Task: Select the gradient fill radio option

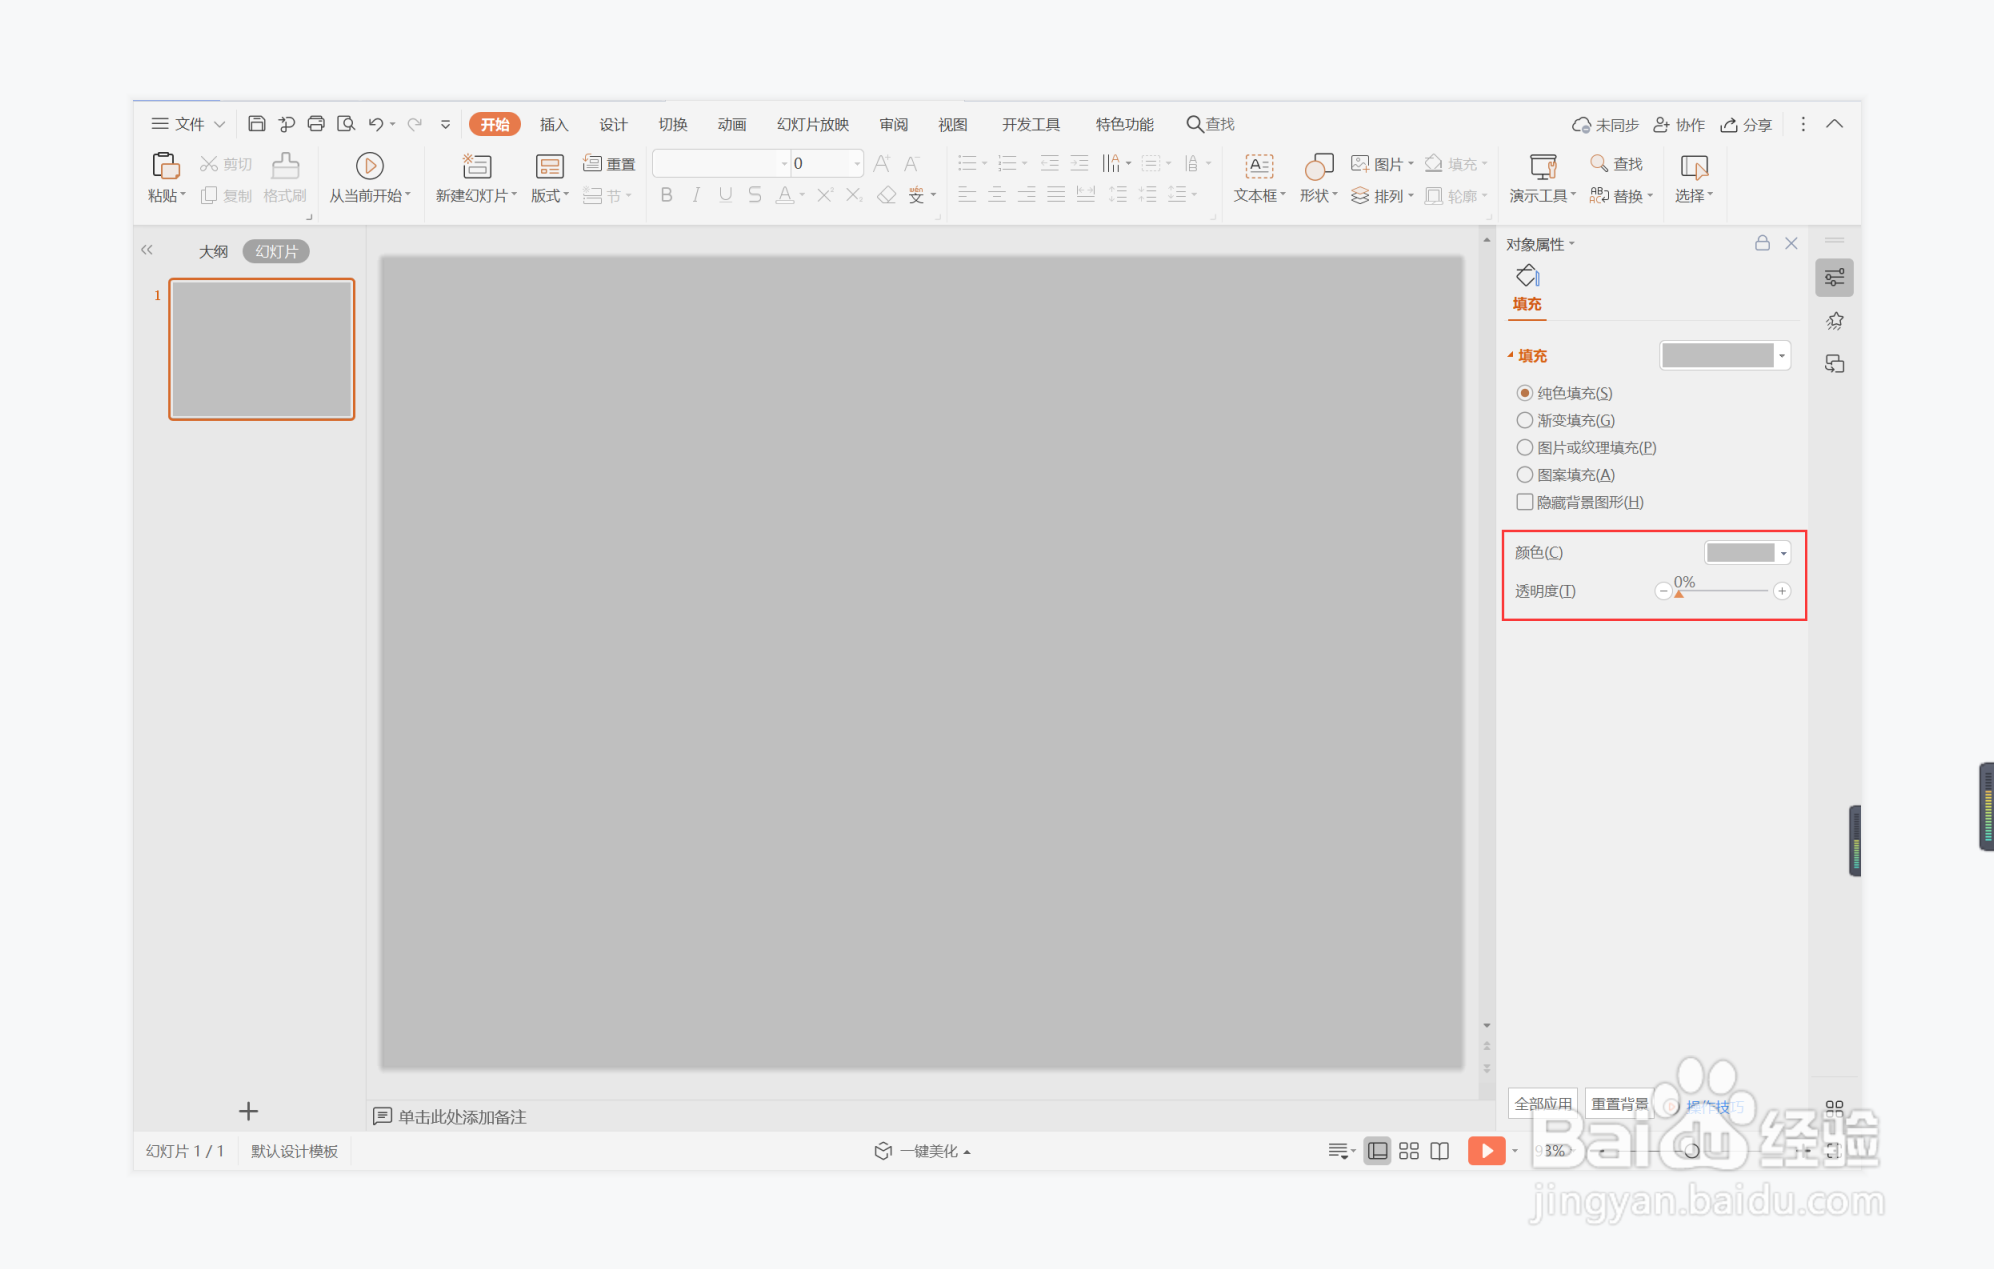Action: point(1524,420)
